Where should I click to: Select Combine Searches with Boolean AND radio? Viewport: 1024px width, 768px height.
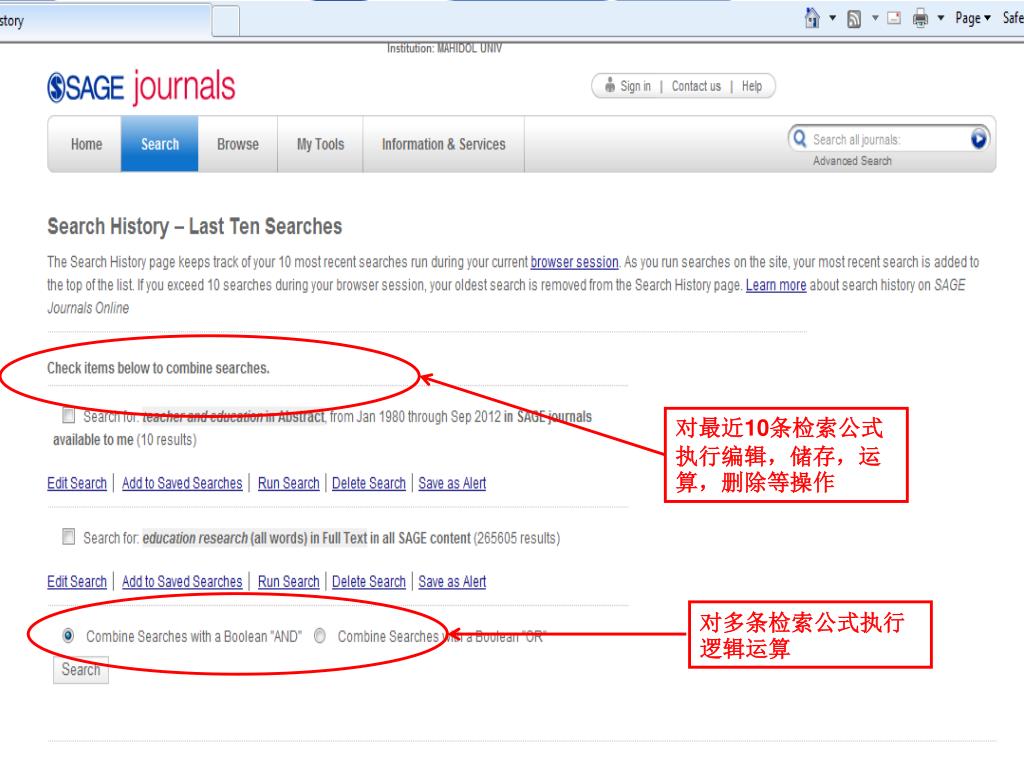[68, 635]
